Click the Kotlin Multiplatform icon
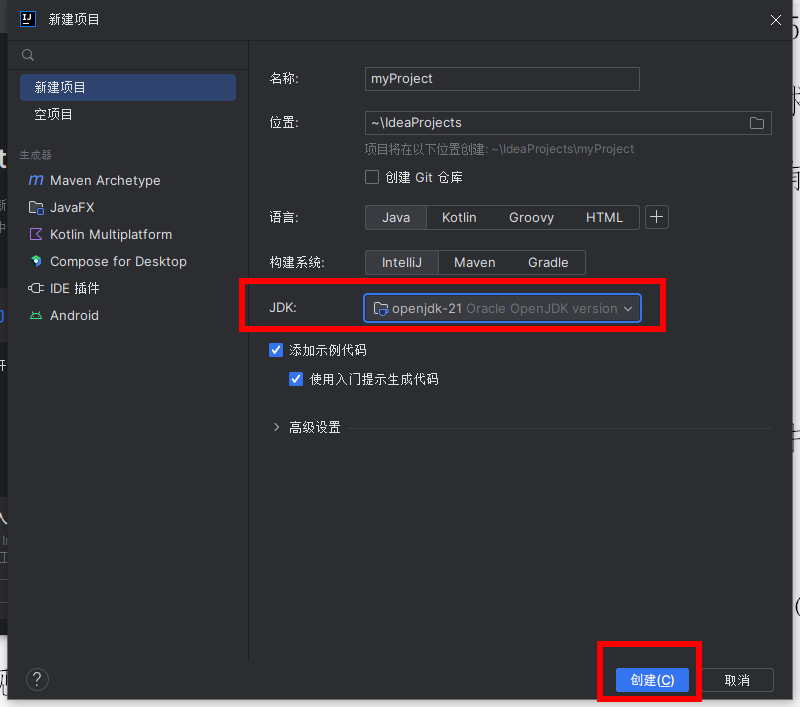800x707 pixels. tap(36, 235)
